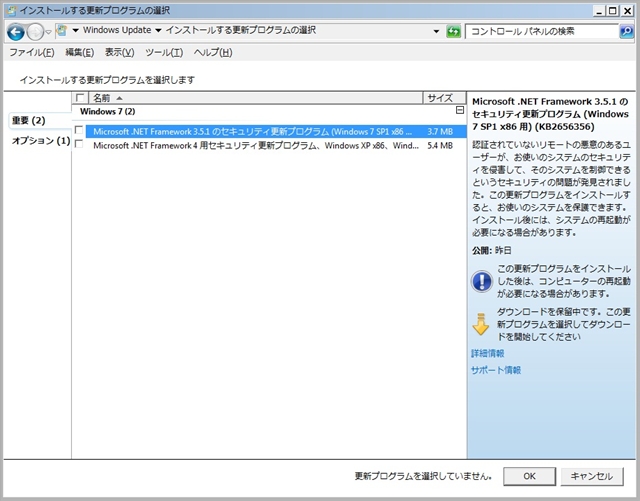The width and height of the screenshot is (640, 501).
Task: Select the .NET Framework 3.5.1 security update row
Action: 276,131
